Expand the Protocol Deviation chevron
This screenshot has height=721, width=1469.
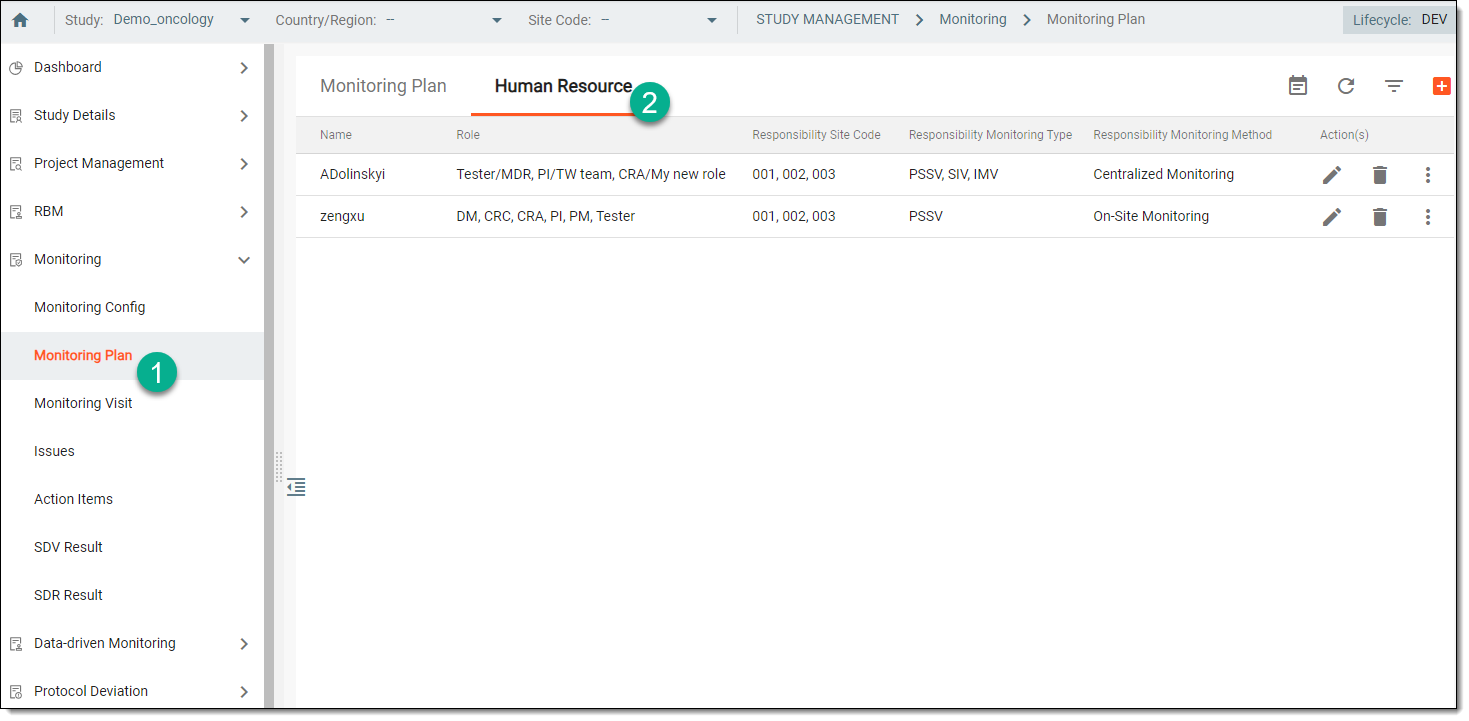pos(244,692)
